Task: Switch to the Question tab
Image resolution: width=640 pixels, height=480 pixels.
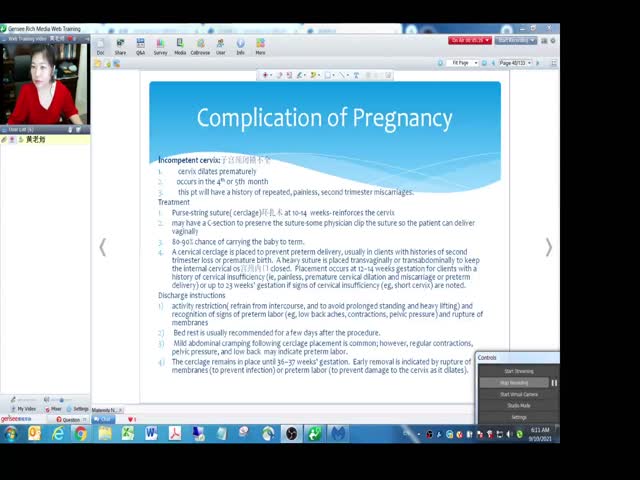Action: pyautogui.click(x=68, y=419)
